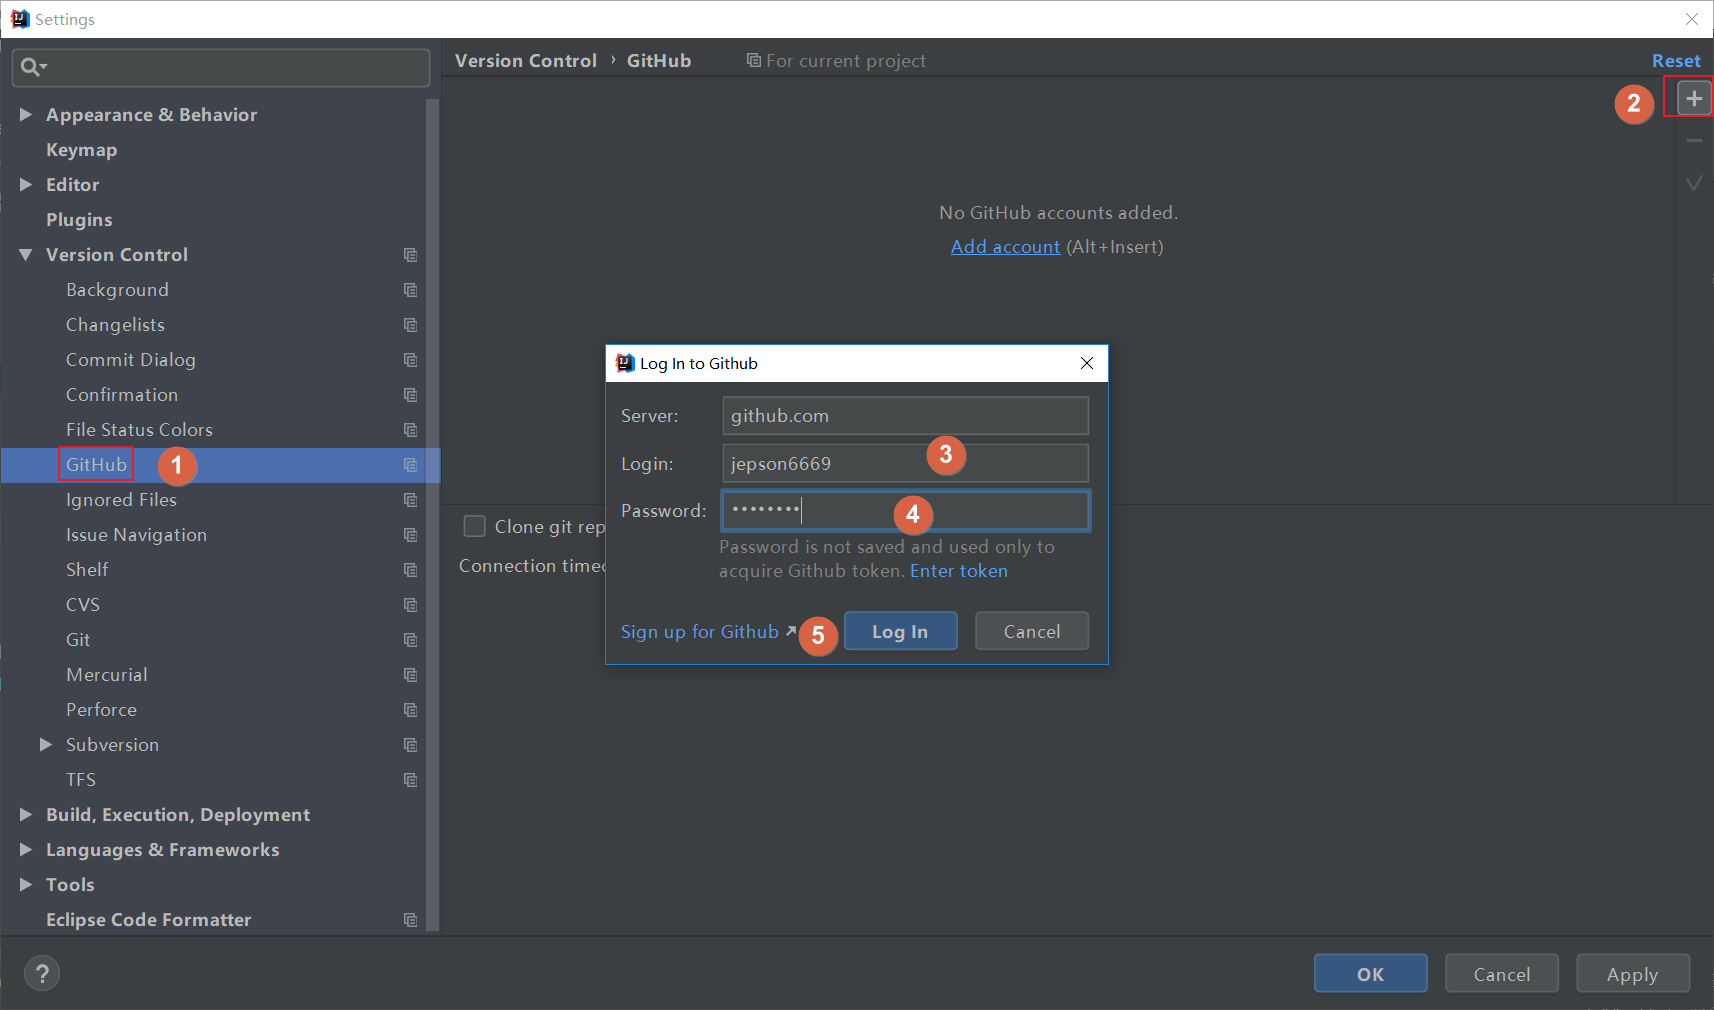Click project-level icon beside Version Control
Viewport: 1714px width, 1010px height.
click(x=410, y=255)
